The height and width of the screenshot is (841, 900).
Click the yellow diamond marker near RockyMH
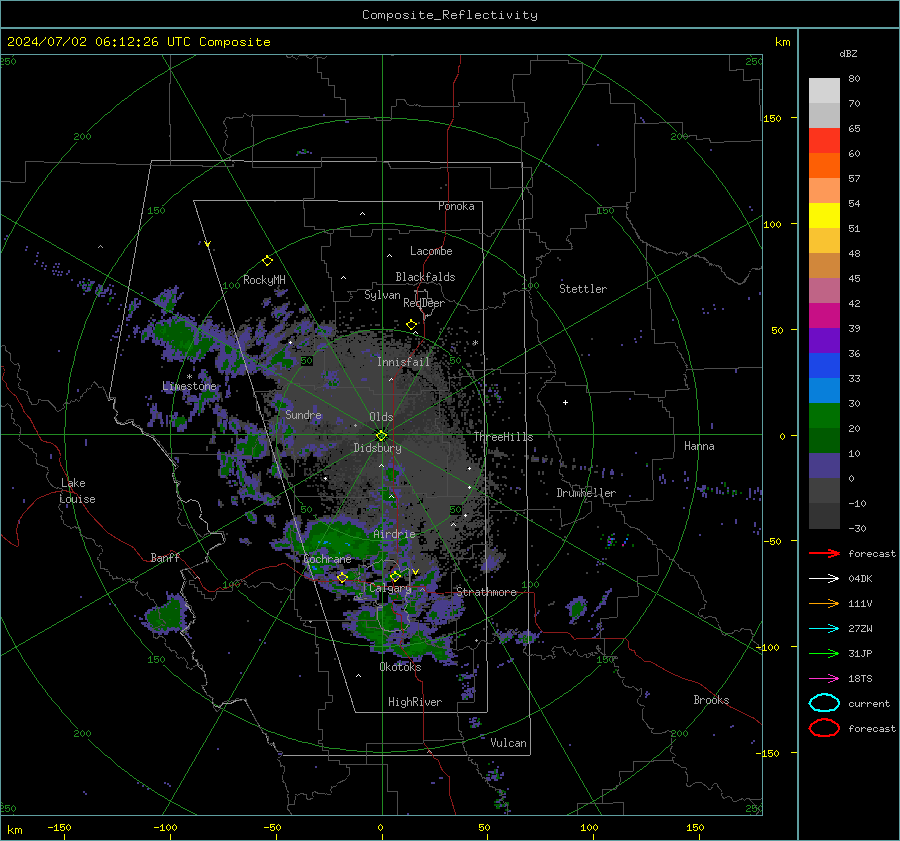pos(267,261)
